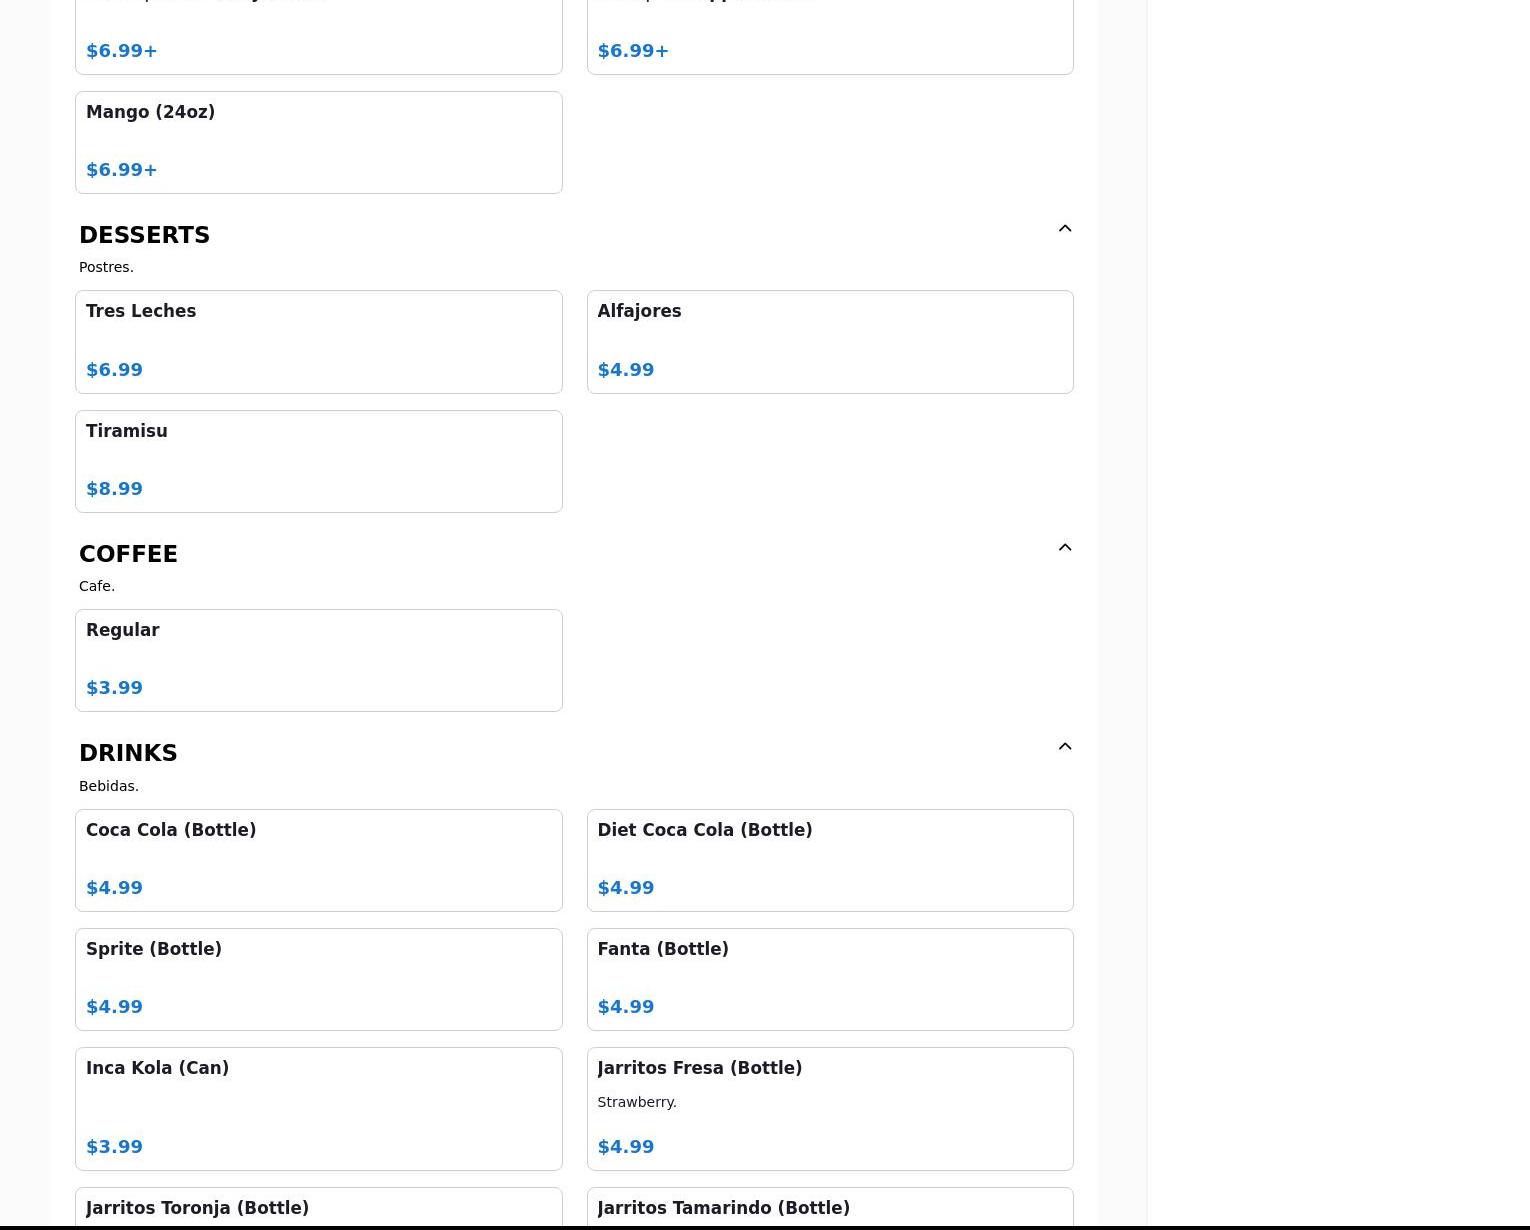Open Inca Kola (Can) drink card

pos(319,1109)
